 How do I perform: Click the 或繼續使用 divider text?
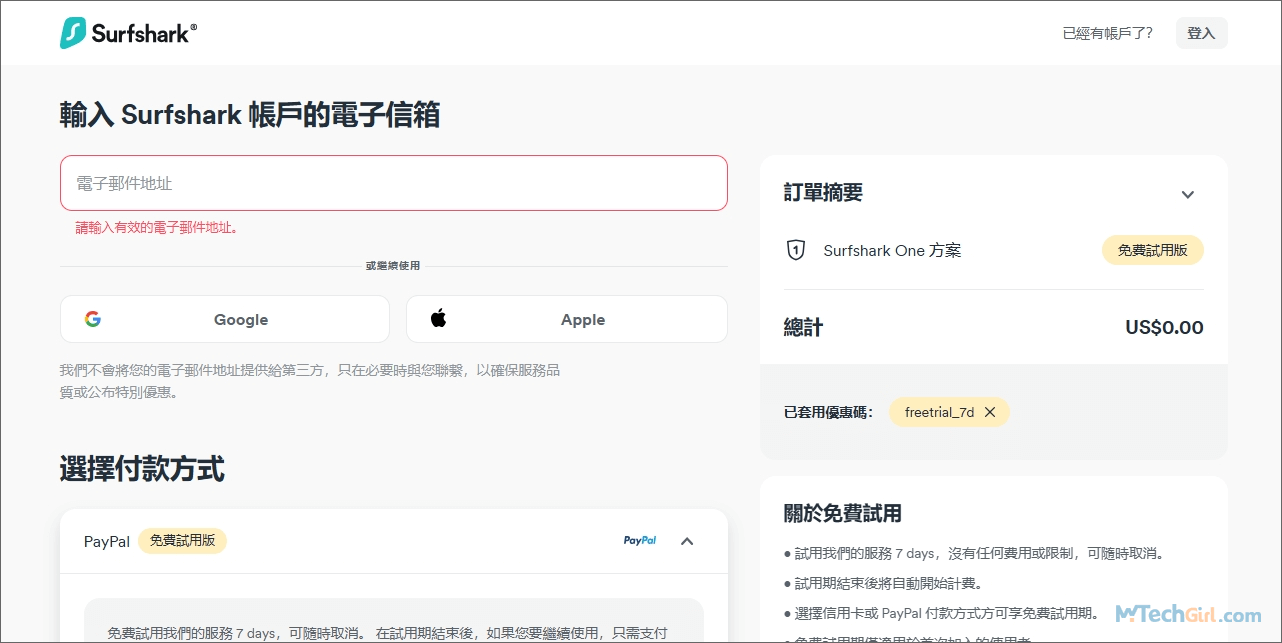point(393,266)
